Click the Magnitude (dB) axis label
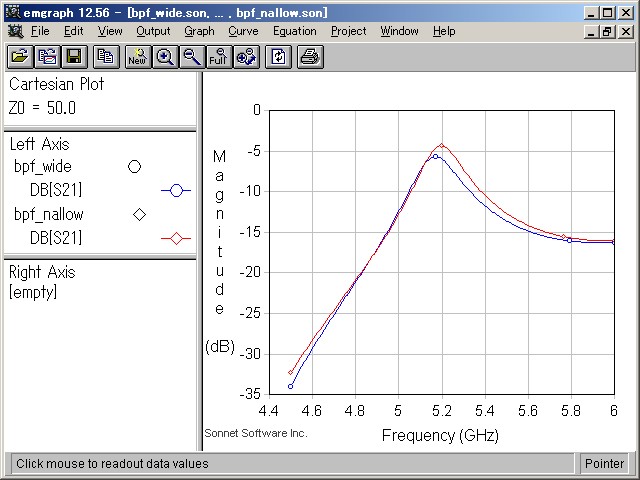The width and height of the screenshot is (640, 480). 220,252
